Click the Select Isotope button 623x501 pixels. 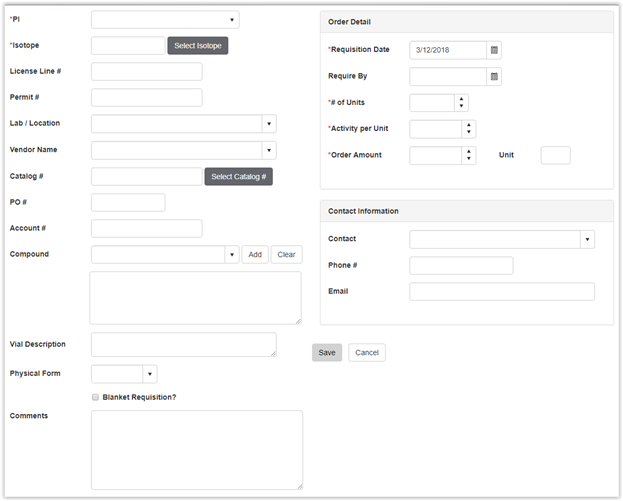198,46
